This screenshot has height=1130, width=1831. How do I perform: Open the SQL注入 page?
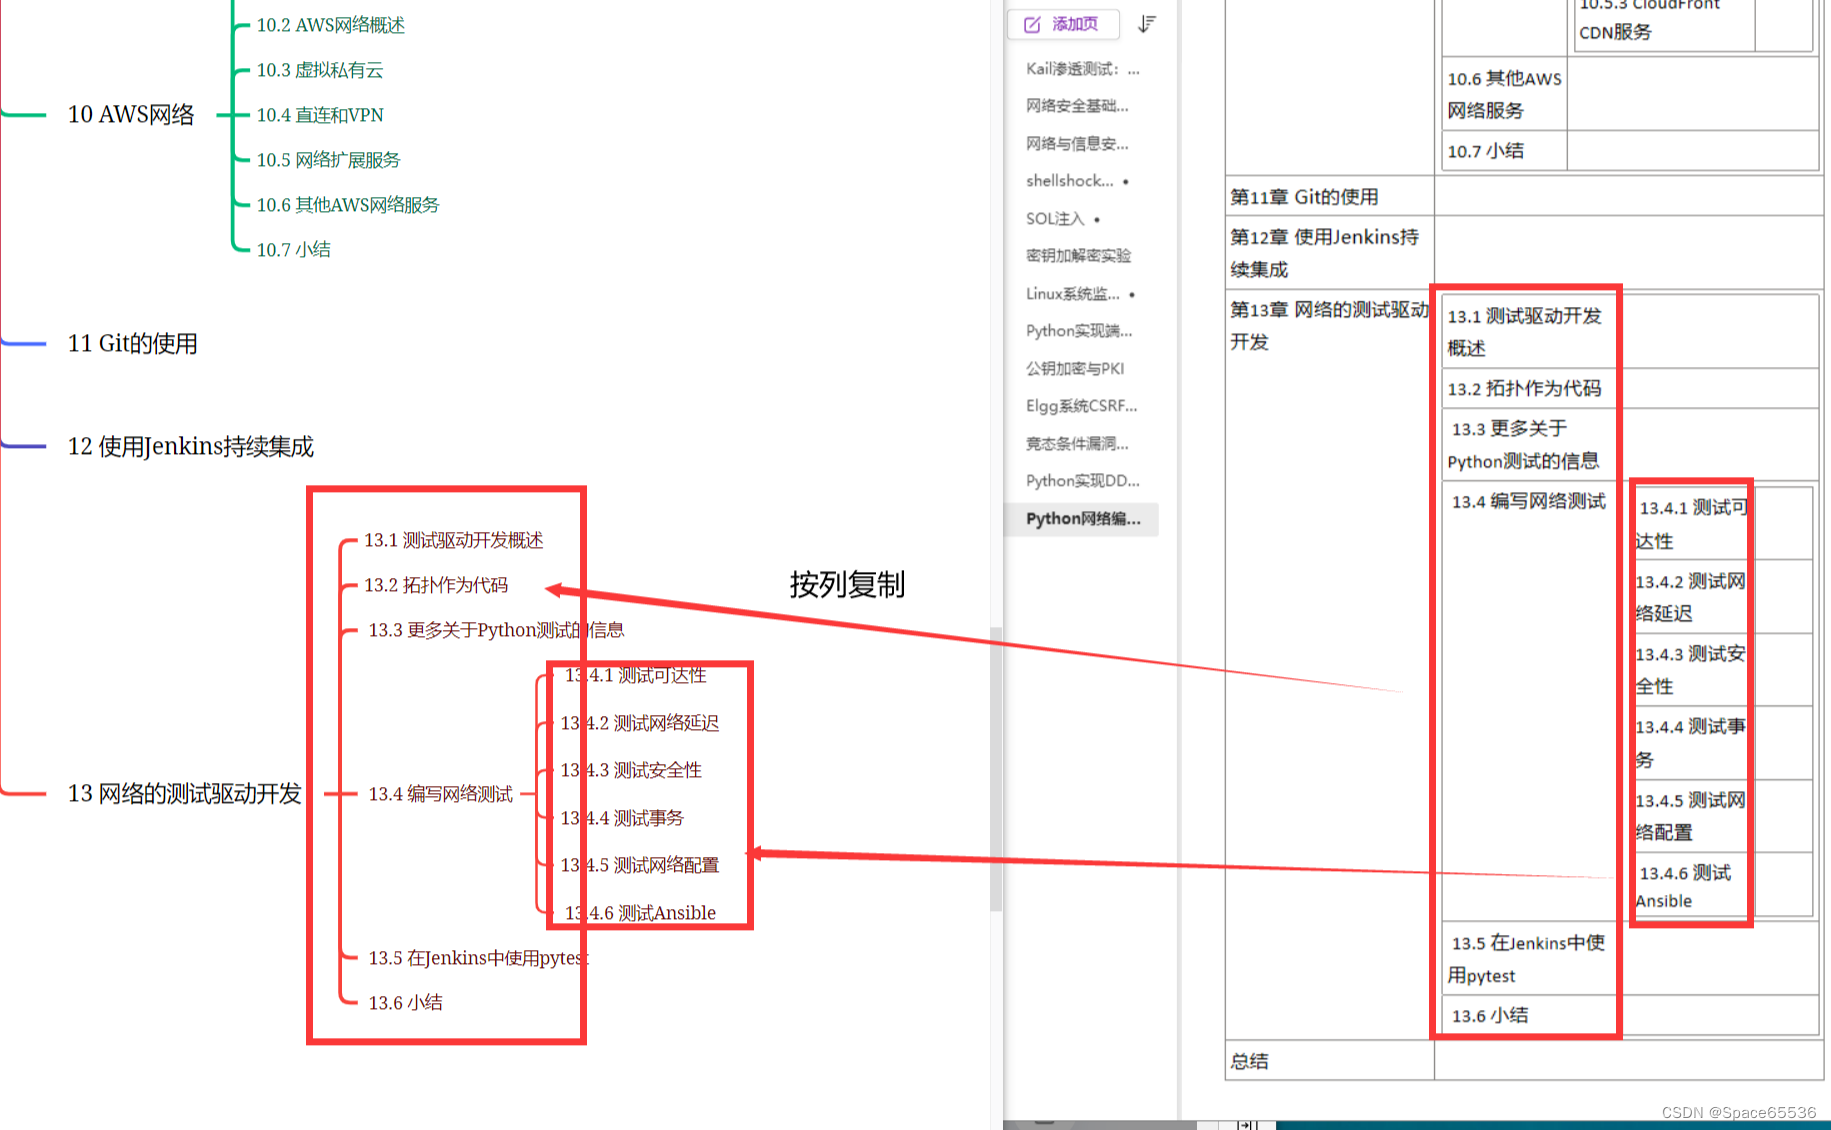pos(1055,218)
